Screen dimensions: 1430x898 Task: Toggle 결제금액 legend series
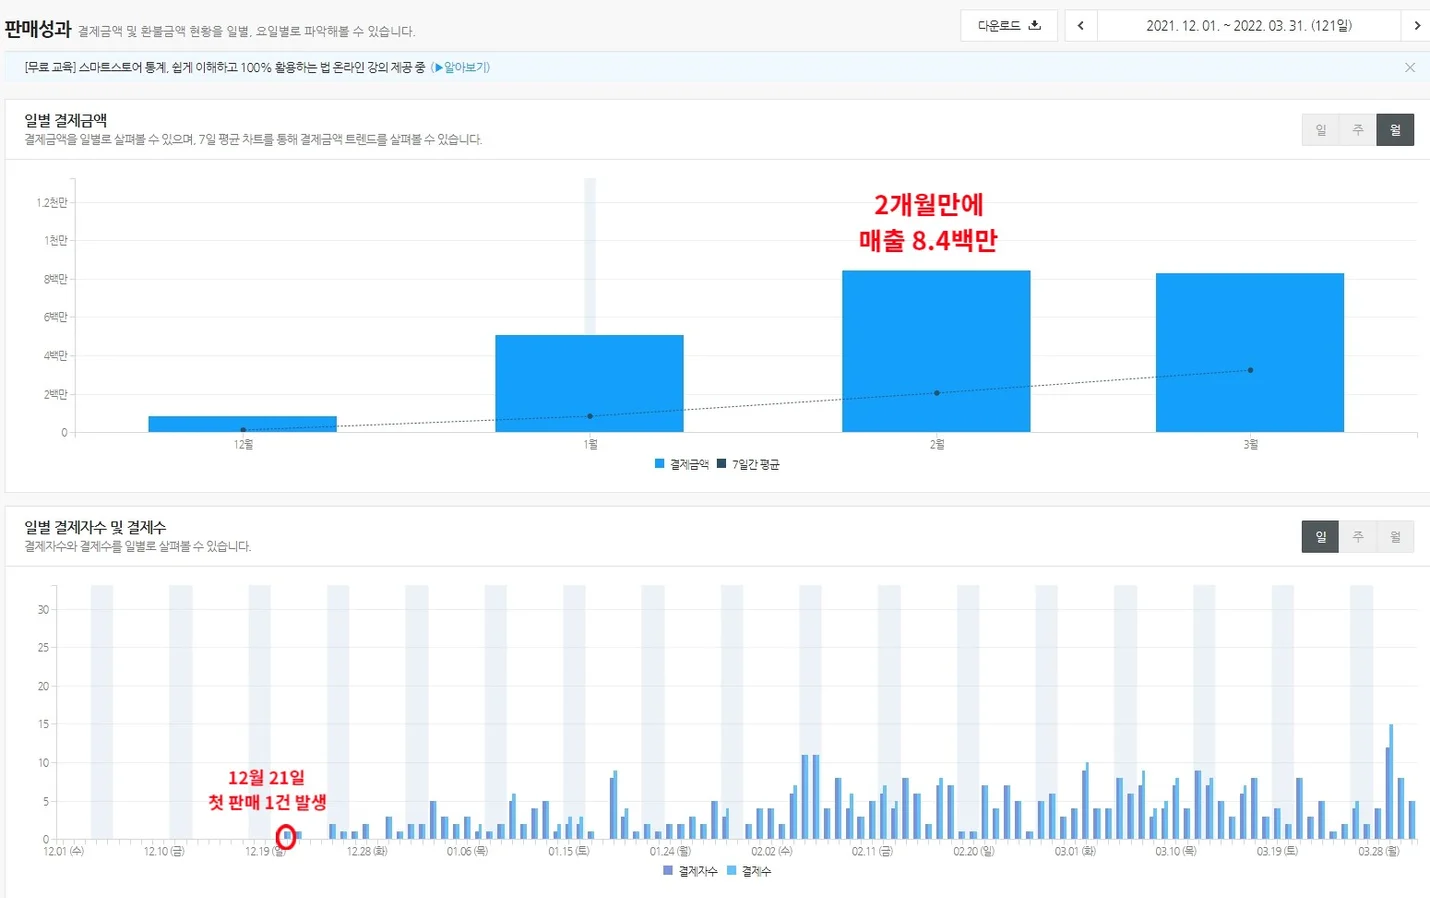681,464
